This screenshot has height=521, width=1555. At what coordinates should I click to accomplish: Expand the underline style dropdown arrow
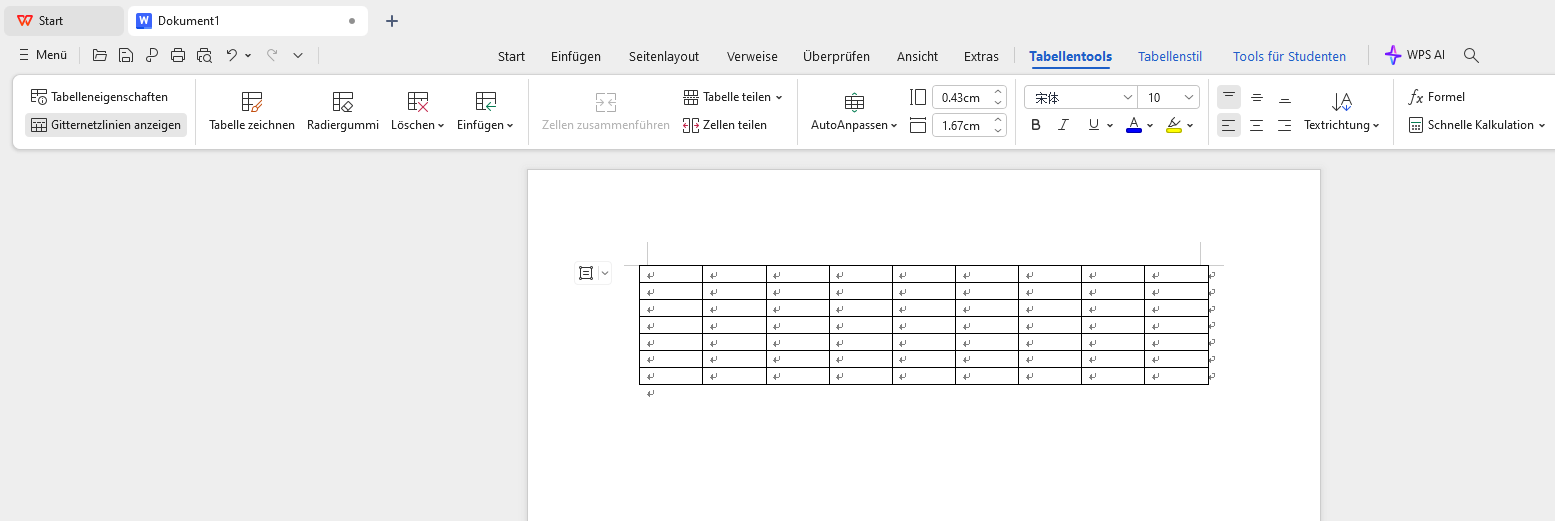[1110, 125]
